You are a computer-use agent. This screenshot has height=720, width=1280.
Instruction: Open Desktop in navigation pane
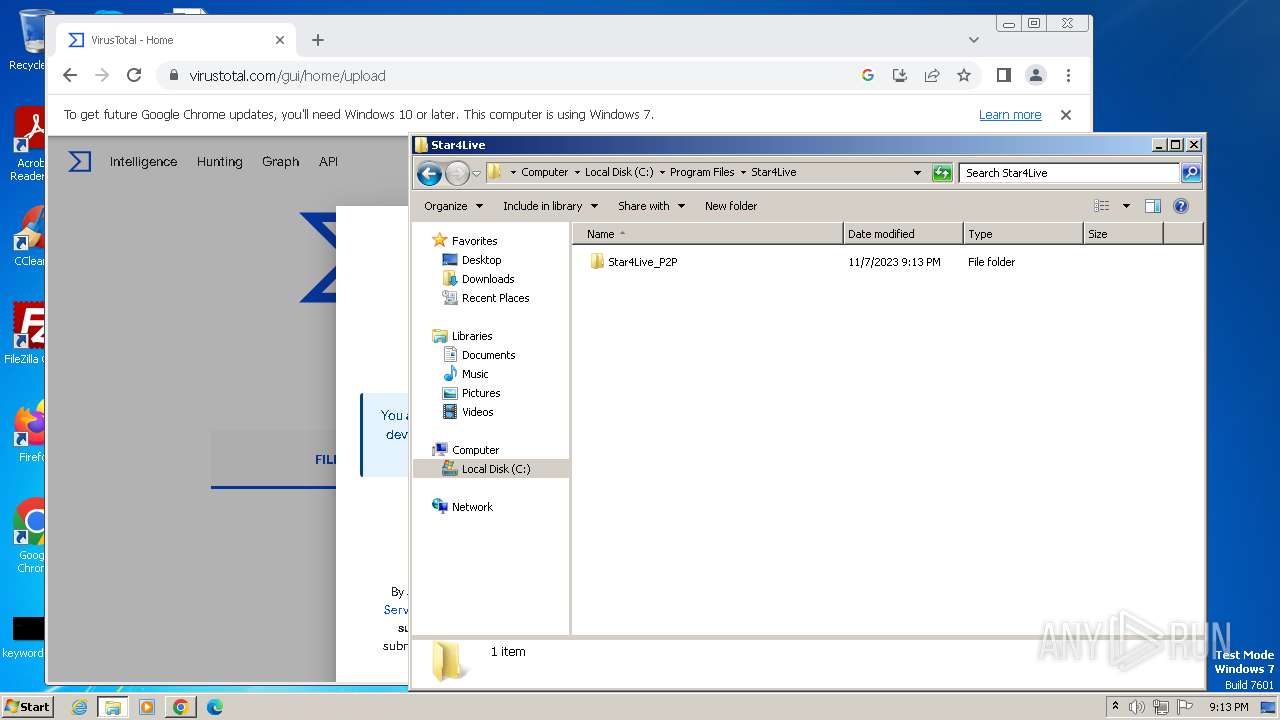tap(481, 260)
